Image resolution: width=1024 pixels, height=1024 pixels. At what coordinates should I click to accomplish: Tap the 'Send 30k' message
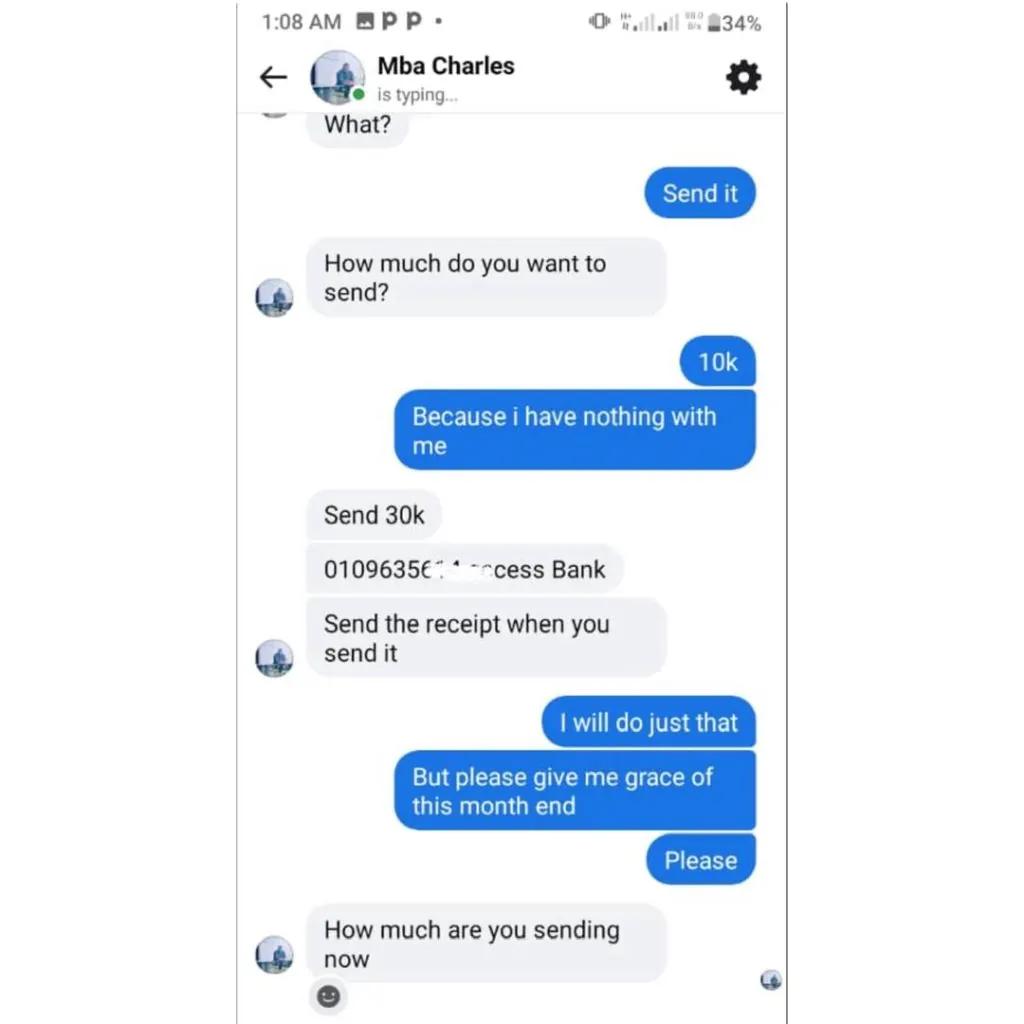click(374, 515)
